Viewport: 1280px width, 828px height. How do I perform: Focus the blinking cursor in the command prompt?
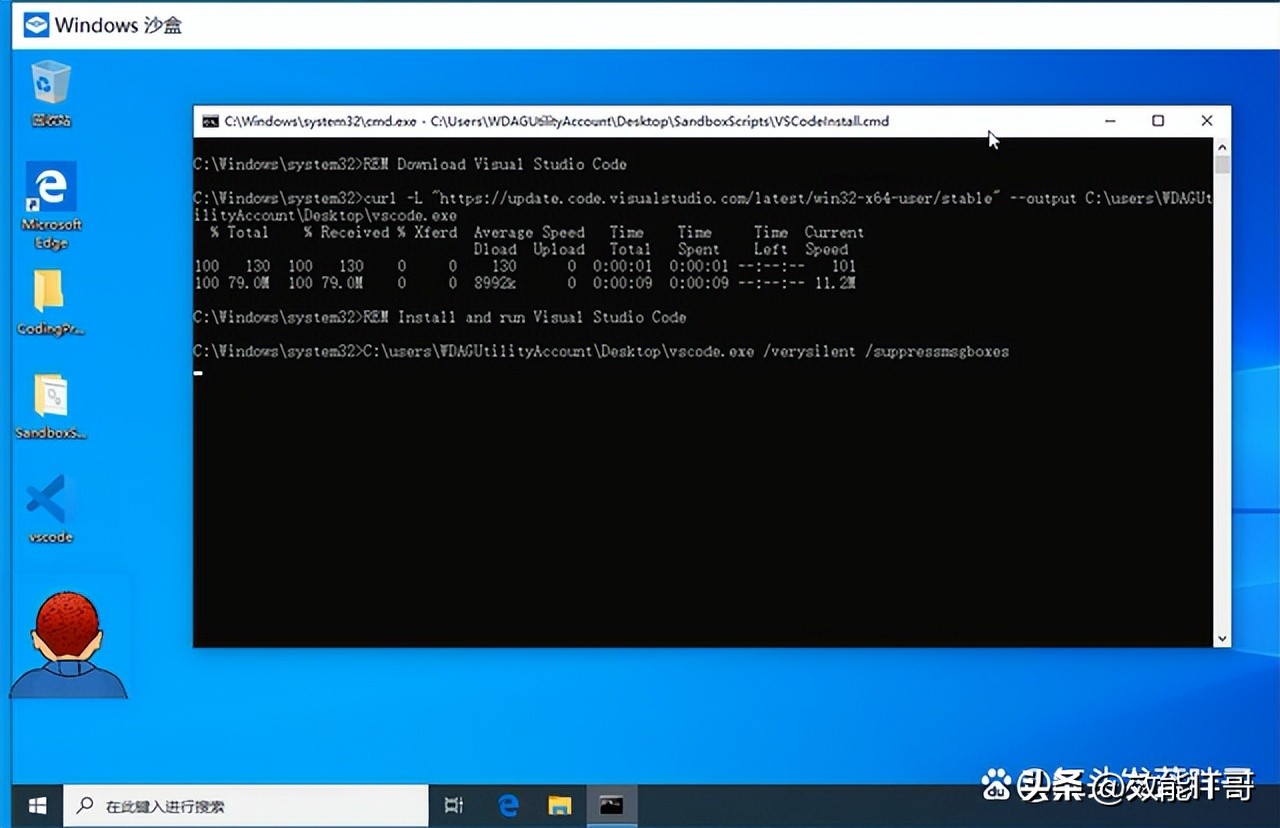tap(197, 372)
